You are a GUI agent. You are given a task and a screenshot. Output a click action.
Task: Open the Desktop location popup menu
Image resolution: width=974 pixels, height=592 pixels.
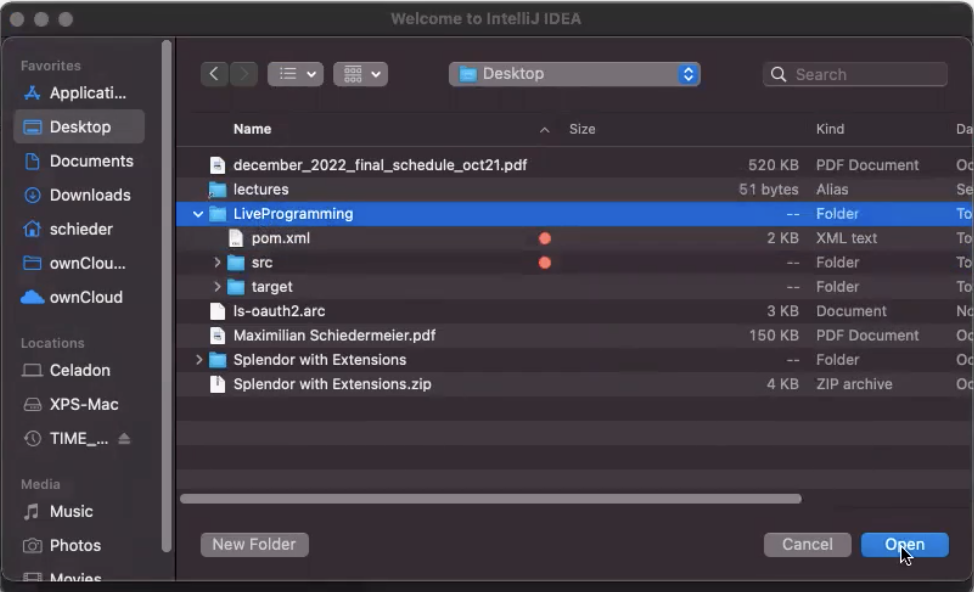(575, 74)
